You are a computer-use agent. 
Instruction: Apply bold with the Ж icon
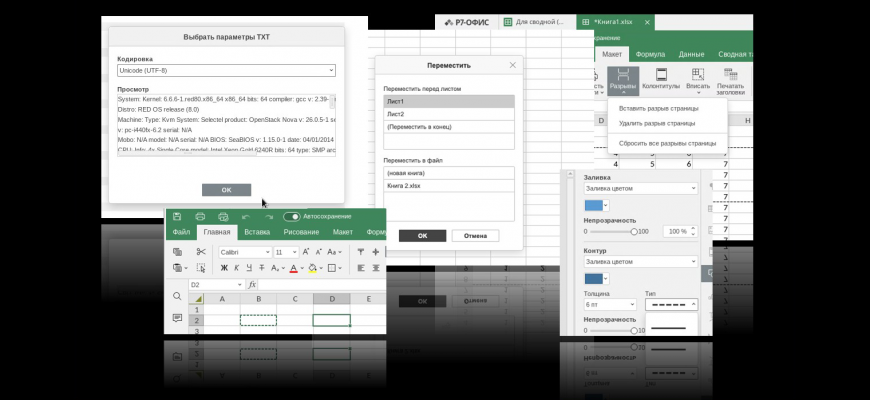224,268
